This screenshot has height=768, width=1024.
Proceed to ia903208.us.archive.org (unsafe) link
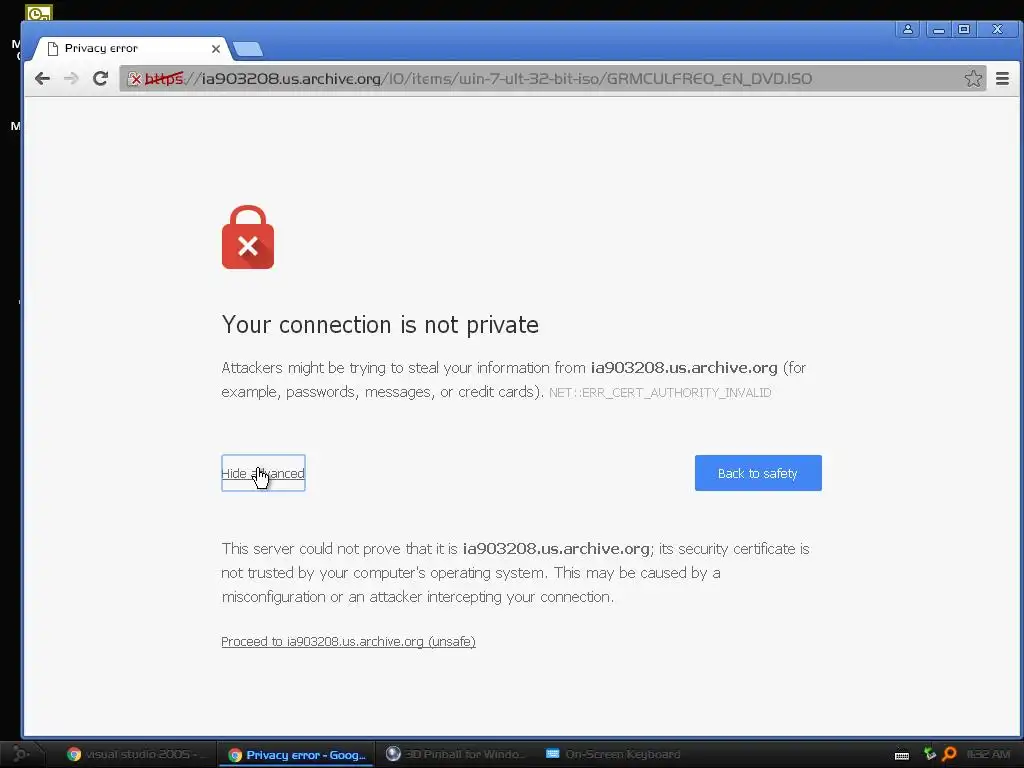[x=348, y=641]
